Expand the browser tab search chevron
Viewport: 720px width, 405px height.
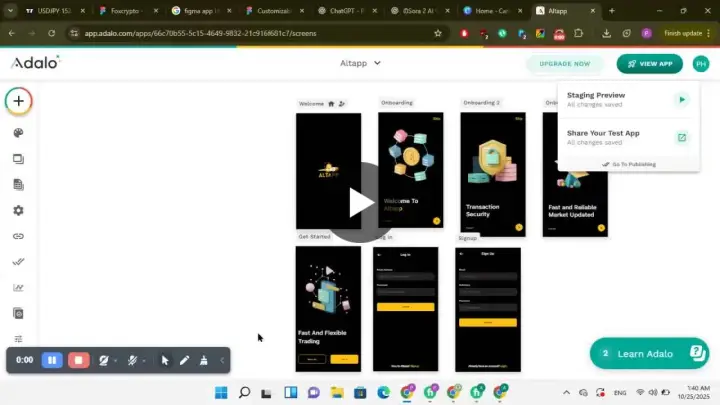point(10,11)
